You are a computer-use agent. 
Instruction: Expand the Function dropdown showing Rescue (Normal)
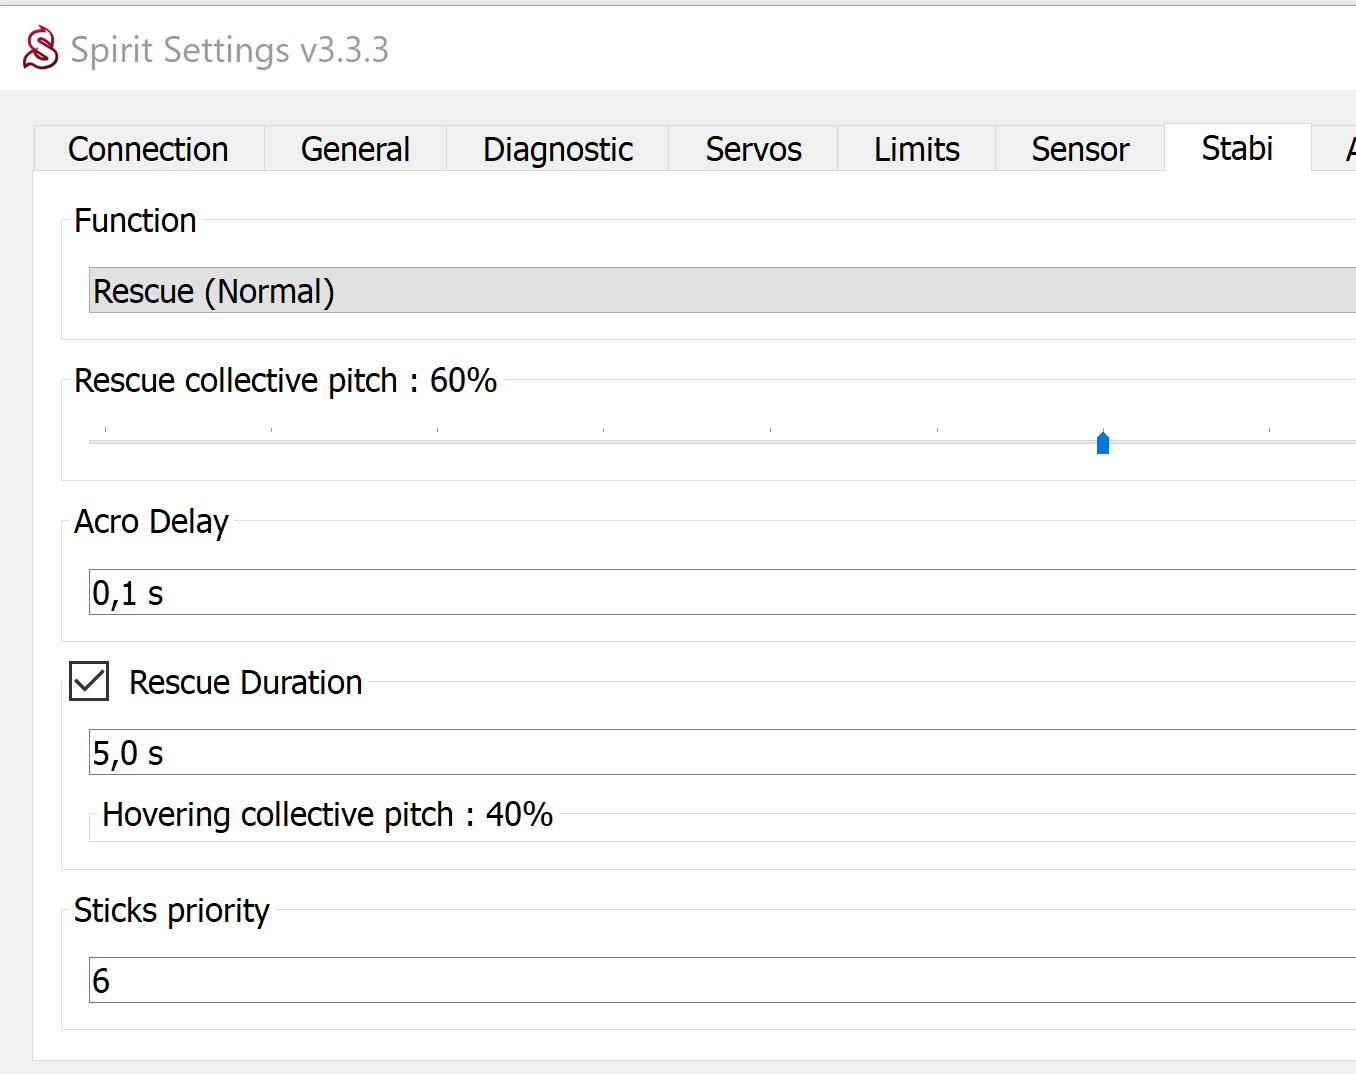720,291
